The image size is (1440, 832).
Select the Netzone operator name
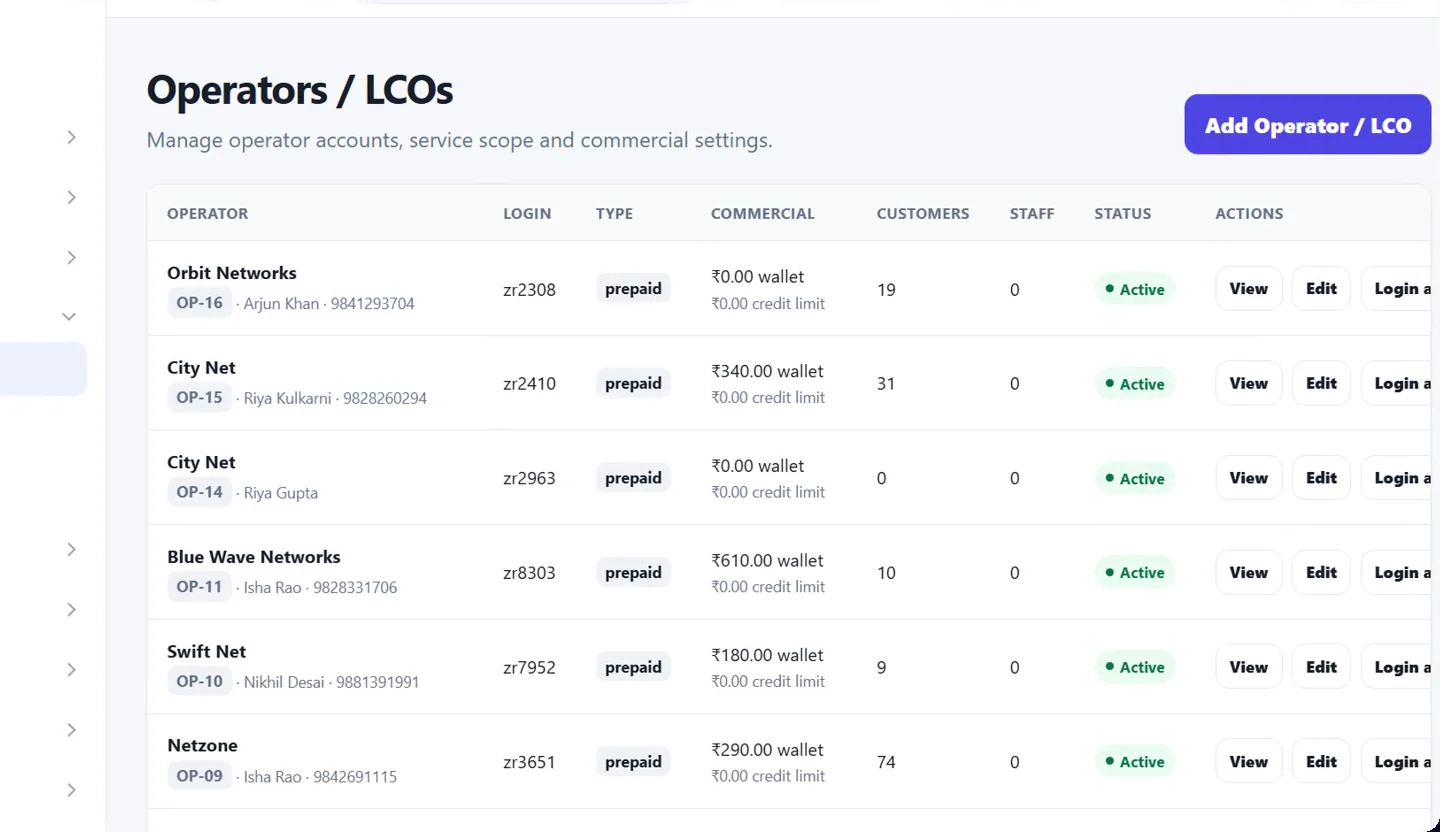(x=203, y=746)
